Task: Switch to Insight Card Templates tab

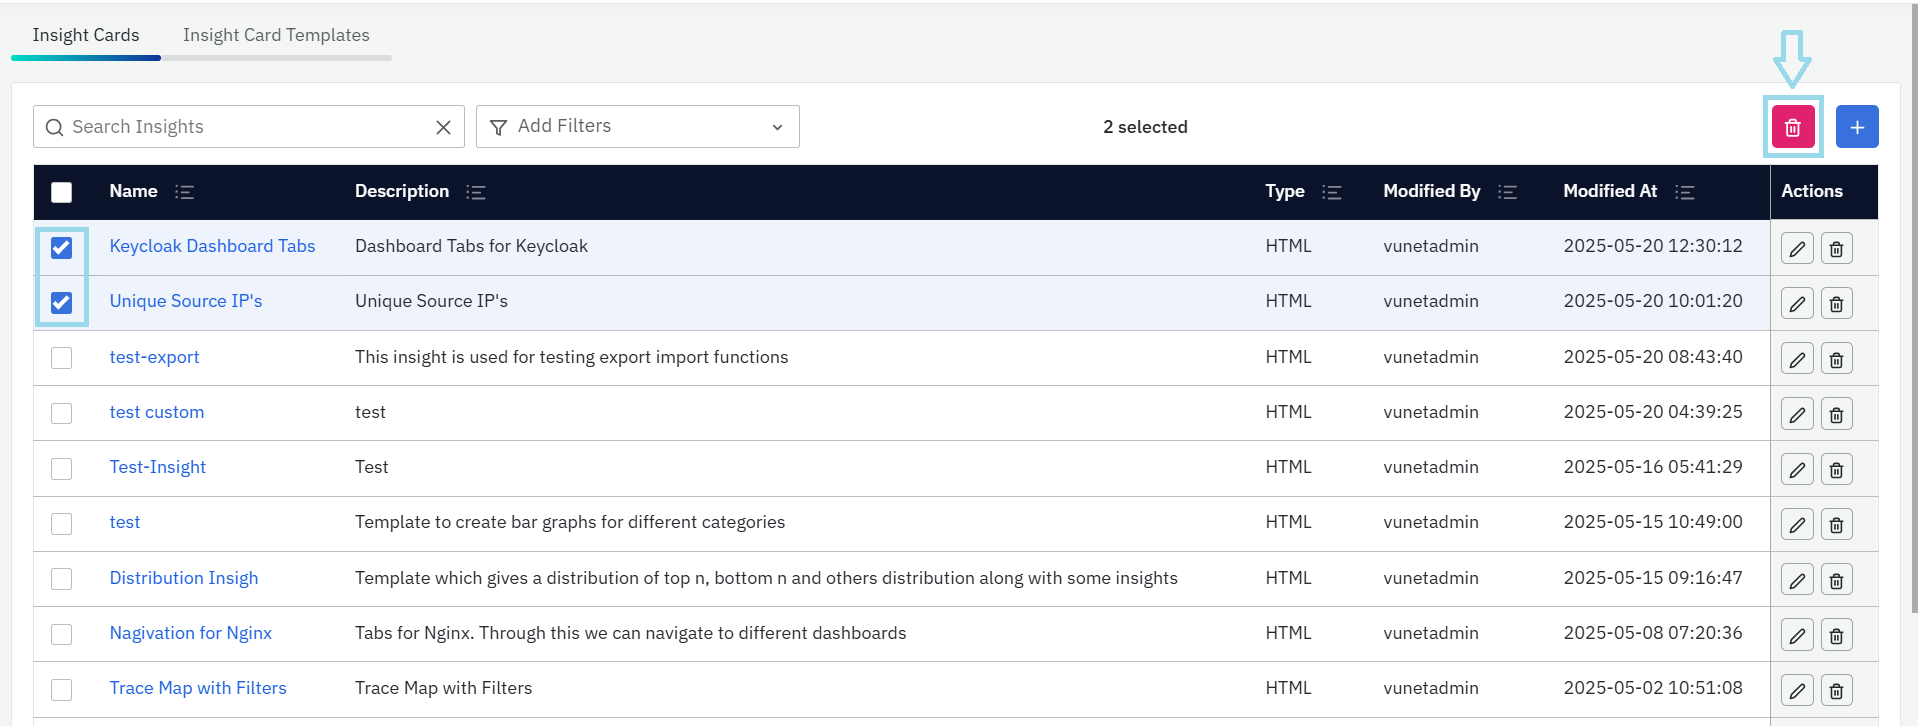Action: click(276, 35)
